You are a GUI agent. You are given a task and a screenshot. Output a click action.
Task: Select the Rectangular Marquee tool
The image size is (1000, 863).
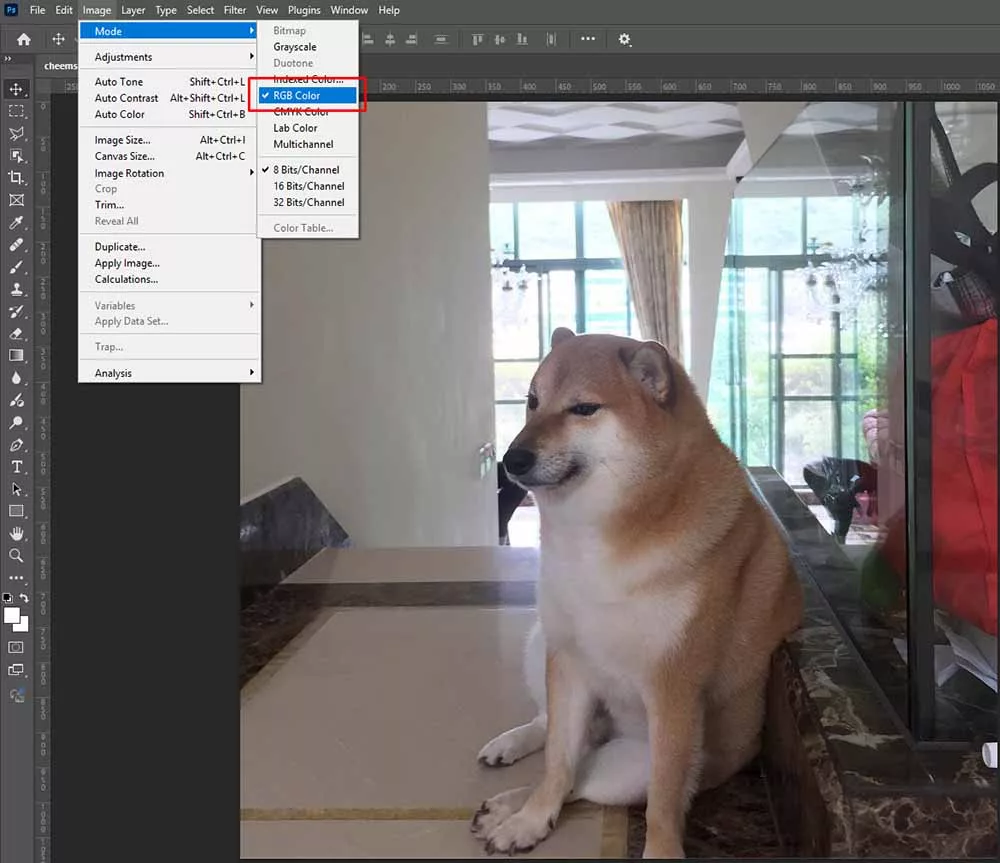point(16,111)
